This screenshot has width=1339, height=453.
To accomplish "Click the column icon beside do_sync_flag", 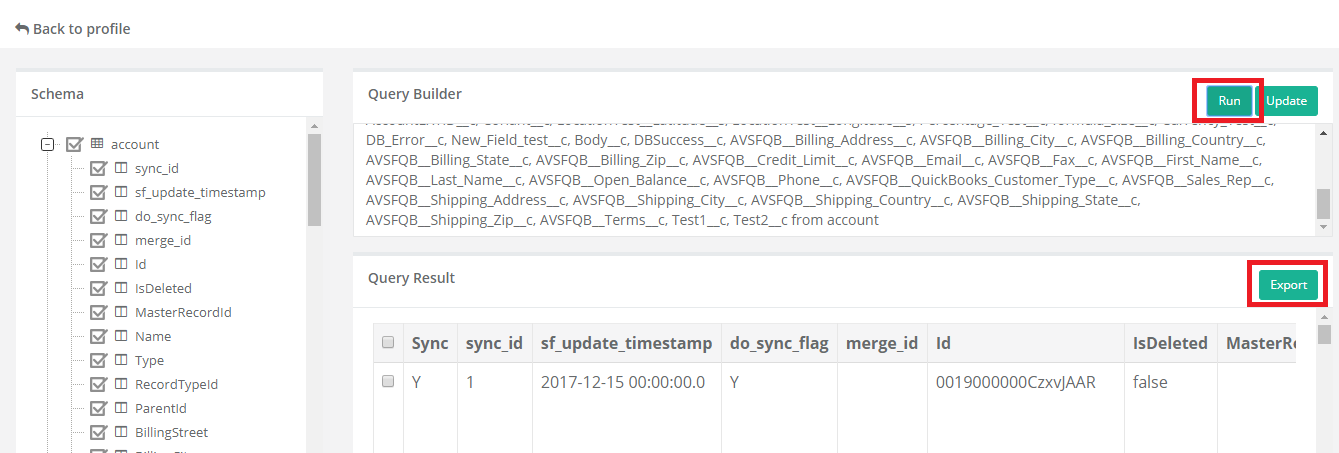I will [x=121, y=216].
